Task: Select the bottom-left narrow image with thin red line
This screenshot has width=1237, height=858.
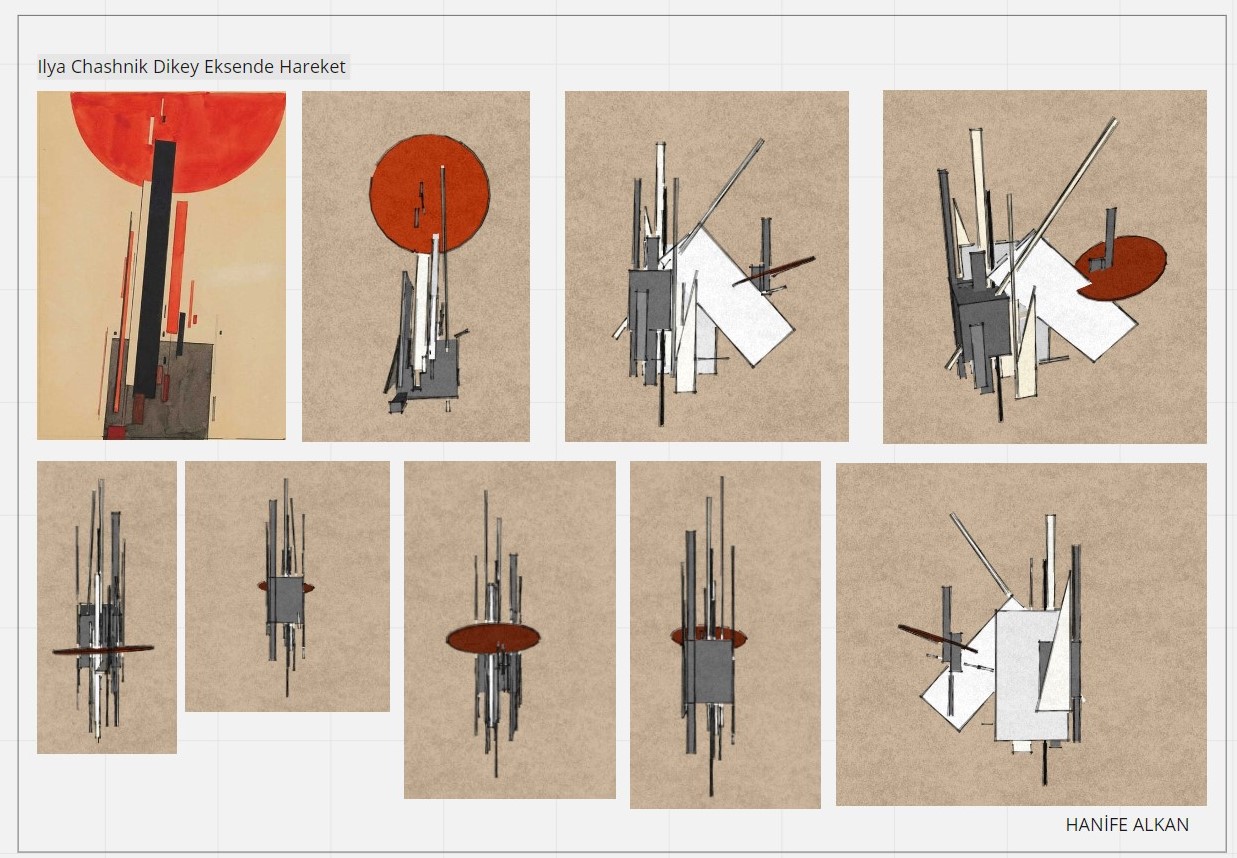Action: (x=107, y=607)
